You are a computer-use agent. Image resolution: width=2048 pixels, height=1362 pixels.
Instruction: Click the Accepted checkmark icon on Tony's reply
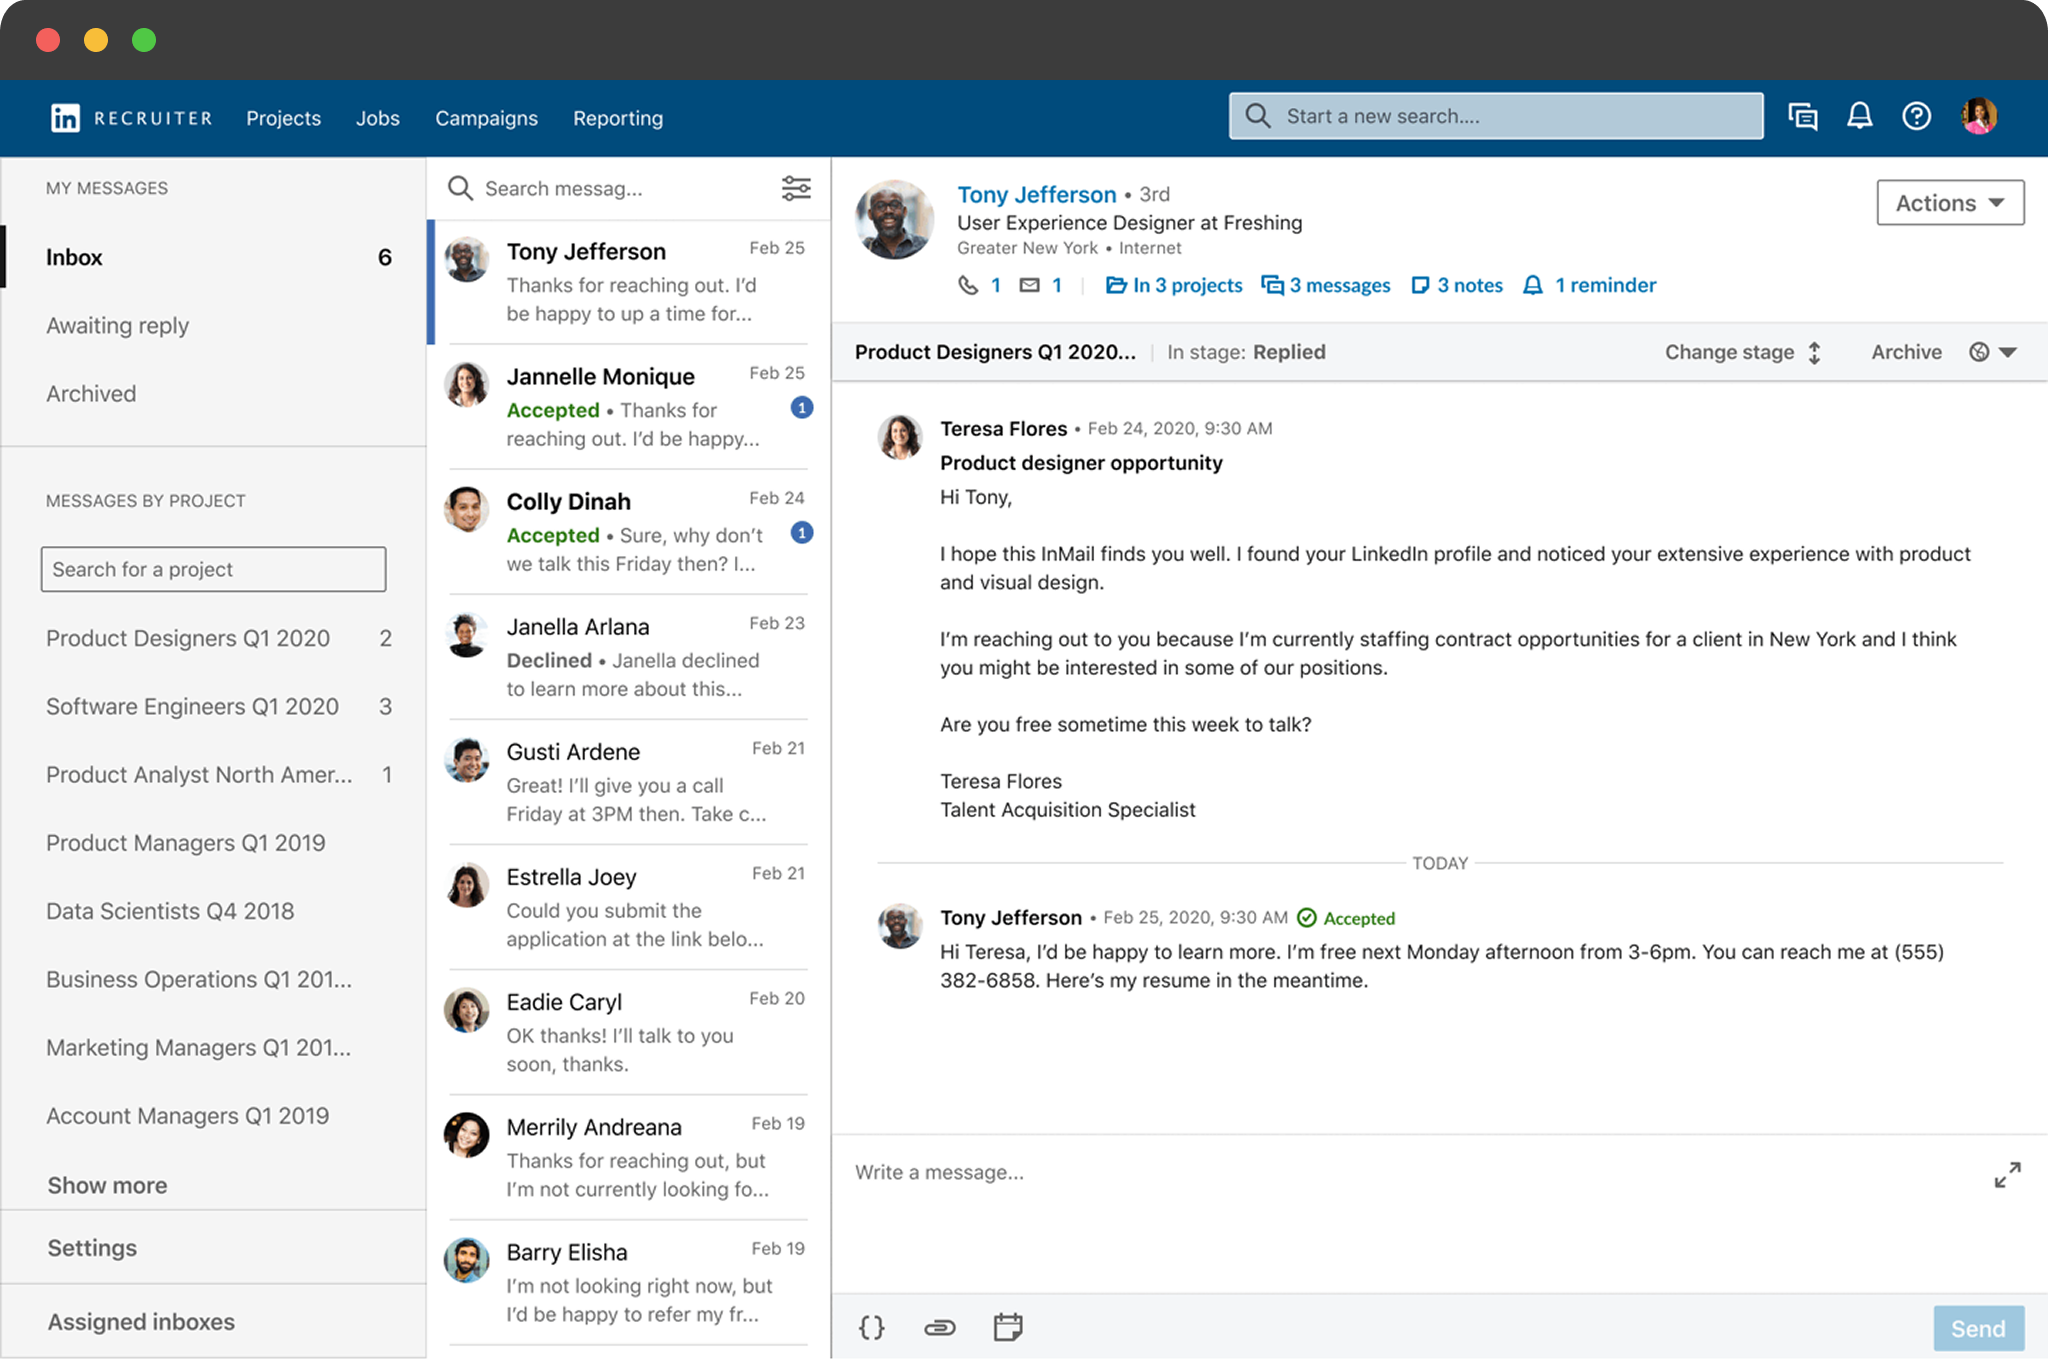pos(1306,917)
